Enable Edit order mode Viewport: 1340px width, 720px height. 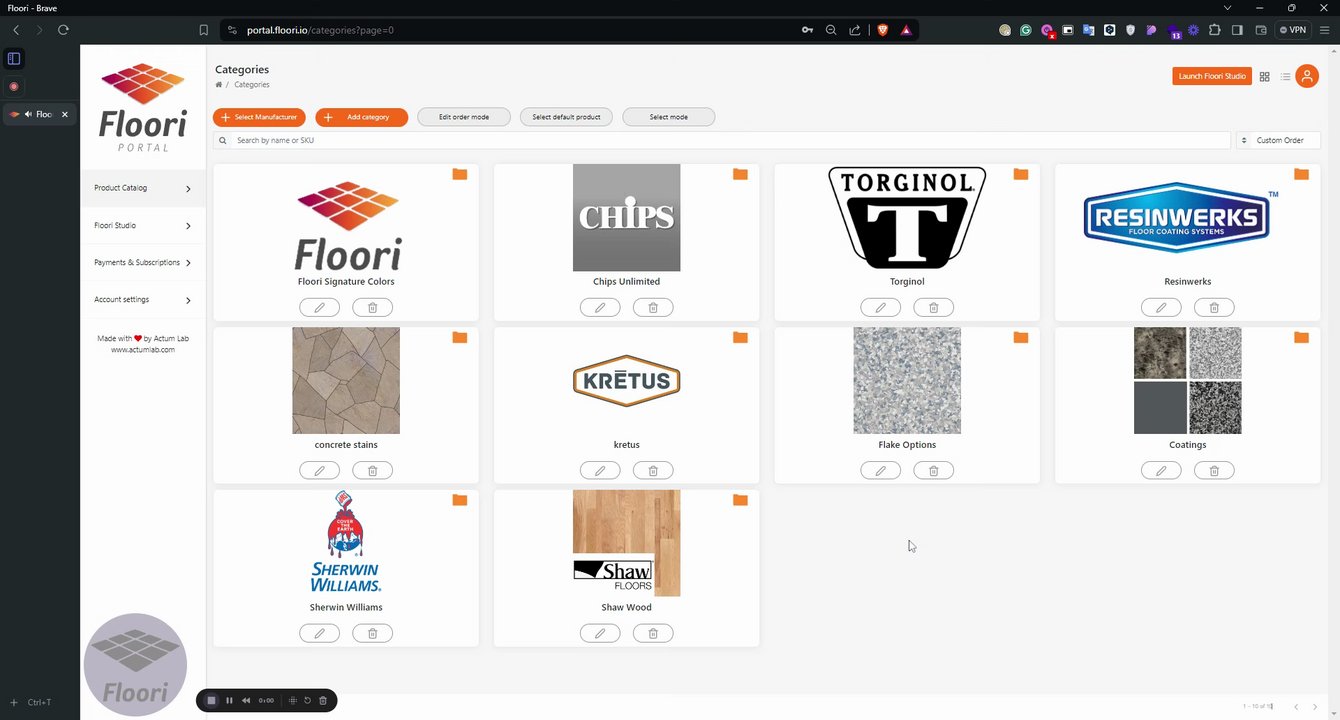tap(464, 117)
